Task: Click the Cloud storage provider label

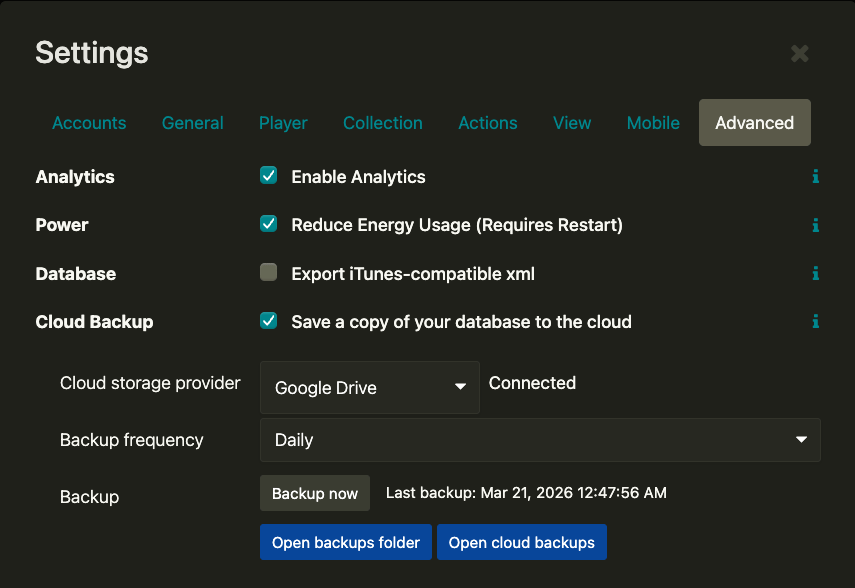Action: click(x=150, y=383)
